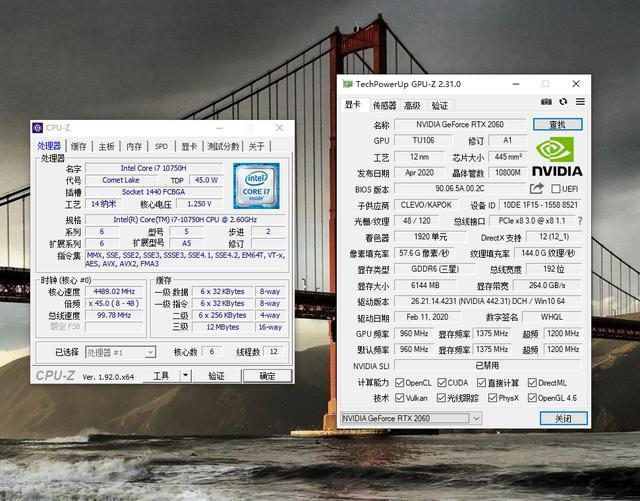Click the driver version field in GPU-Z
The width and height of the screenshot is (640, 501).
click(488, 301)
